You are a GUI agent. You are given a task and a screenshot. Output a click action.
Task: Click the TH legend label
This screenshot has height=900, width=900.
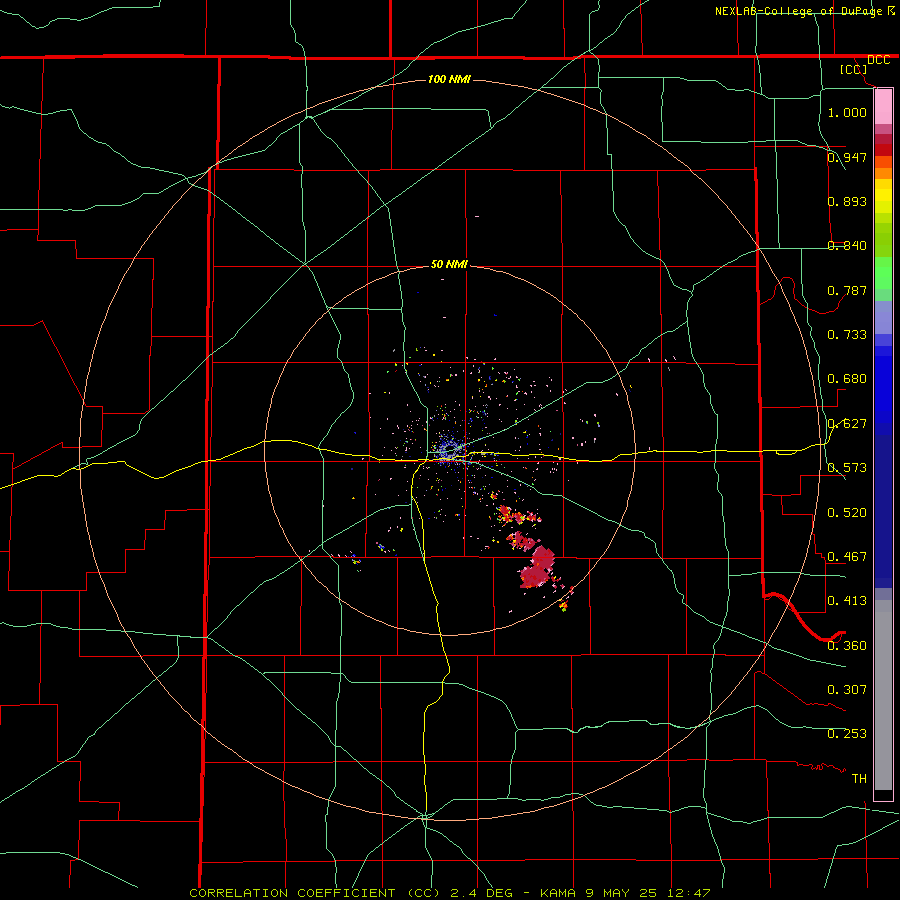pyautogui.click(x=859, y=779)
